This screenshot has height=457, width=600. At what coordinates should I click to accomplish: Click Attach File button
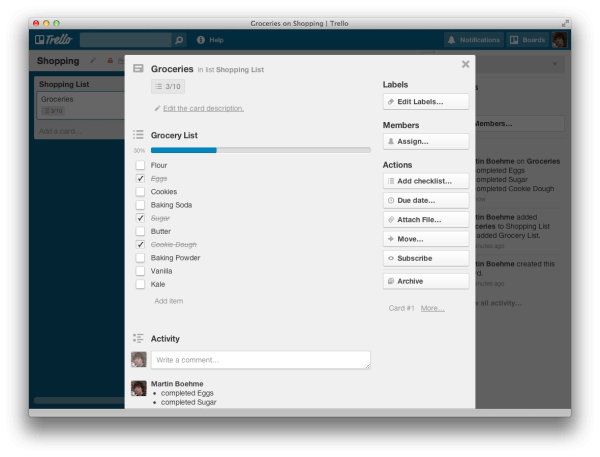(x=426, y=220)
